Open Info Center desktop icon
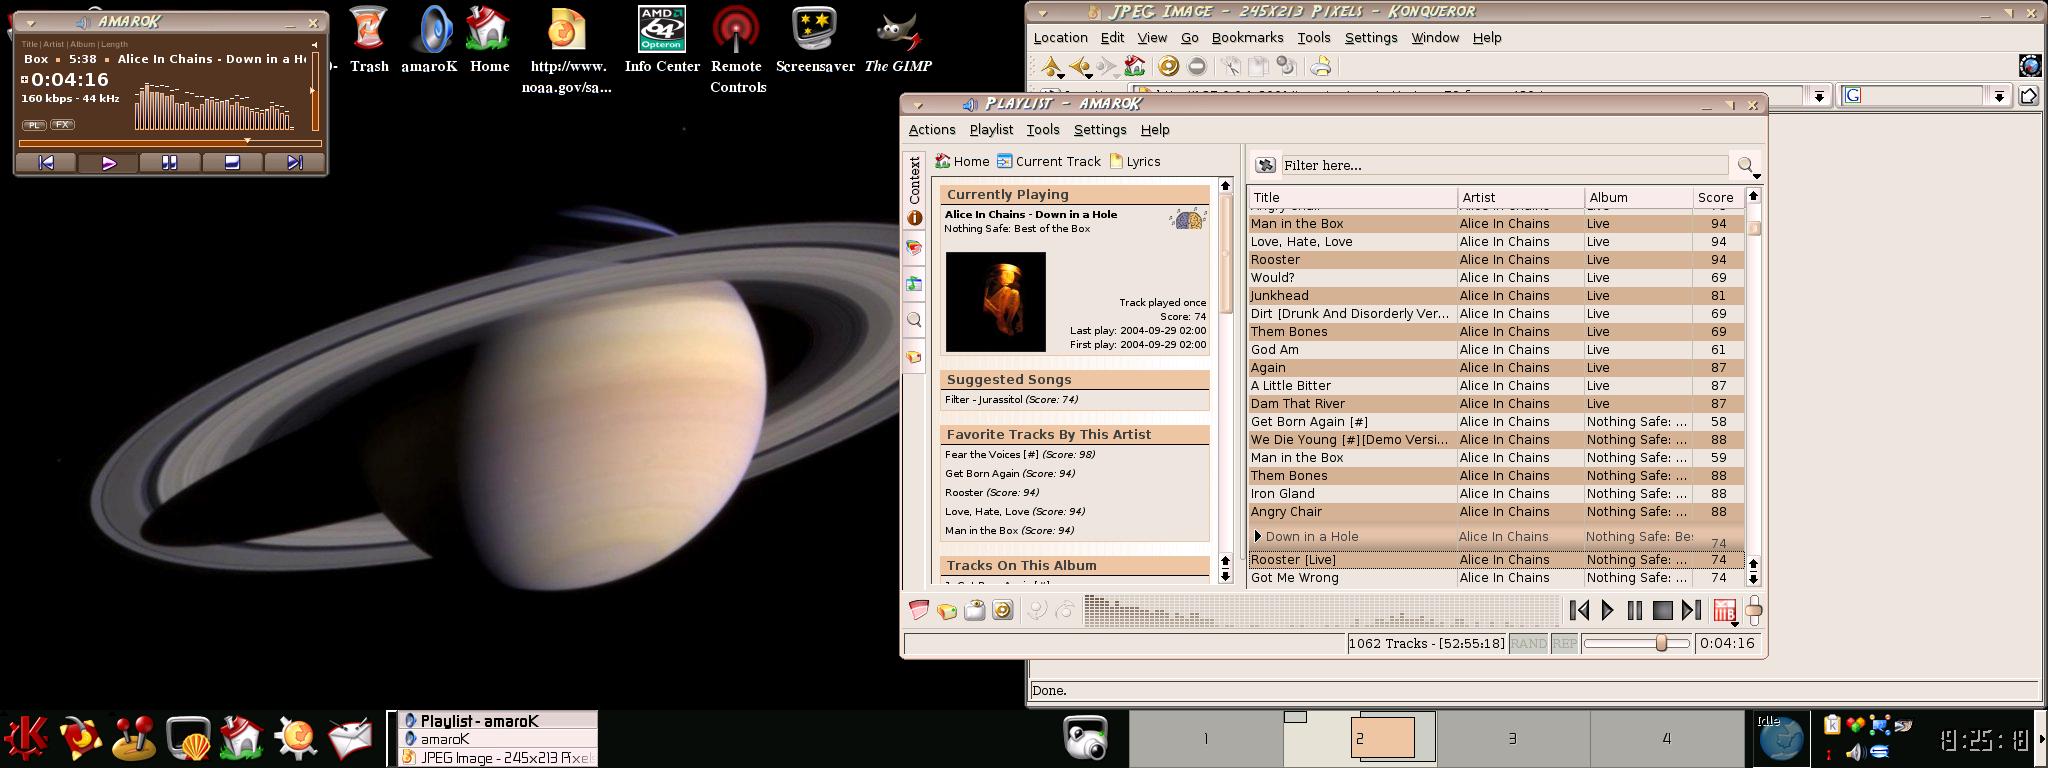The width and height of the screenshot is (2048, 768). tap(662, 40)
